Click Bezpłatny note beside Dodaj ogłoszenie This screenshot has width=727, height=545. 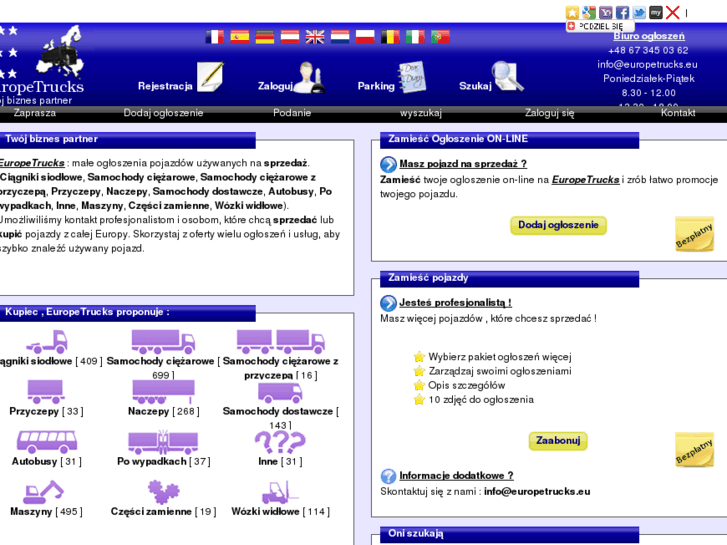click(x=694, y=234)
